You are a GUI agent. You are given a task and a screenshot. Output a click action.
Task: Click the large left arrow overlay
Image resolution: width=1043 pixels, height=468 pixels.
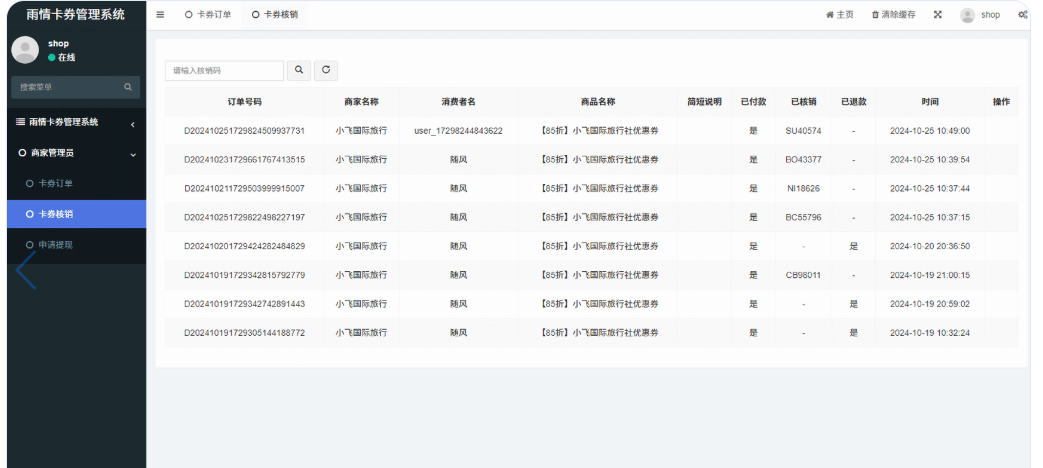(x=26, y=268)
